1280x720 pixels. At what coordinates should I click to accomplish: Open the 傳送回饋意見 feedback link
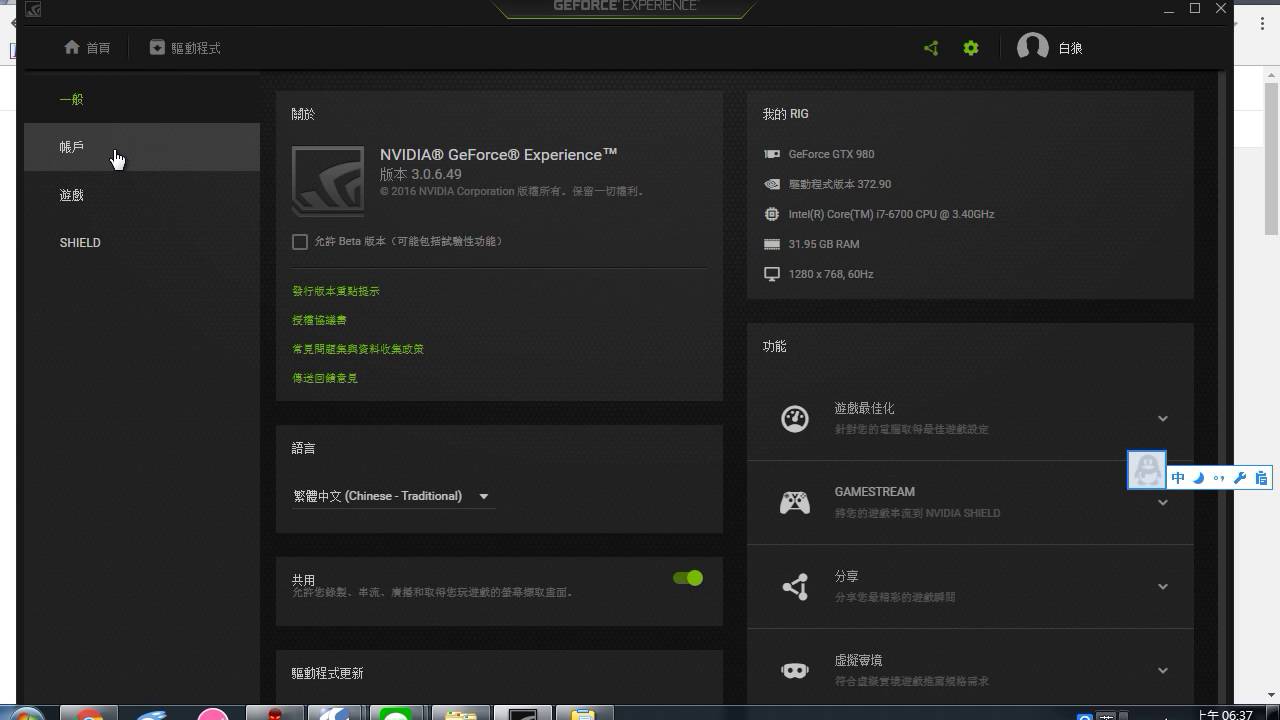click(325, 378)
